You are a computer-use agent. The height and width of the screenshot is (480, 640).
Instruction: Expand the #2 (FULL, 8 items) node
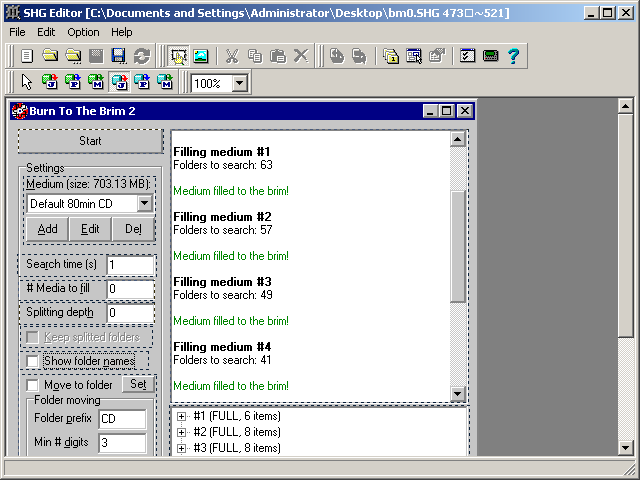pyautogui.click(x=182, y=432)
